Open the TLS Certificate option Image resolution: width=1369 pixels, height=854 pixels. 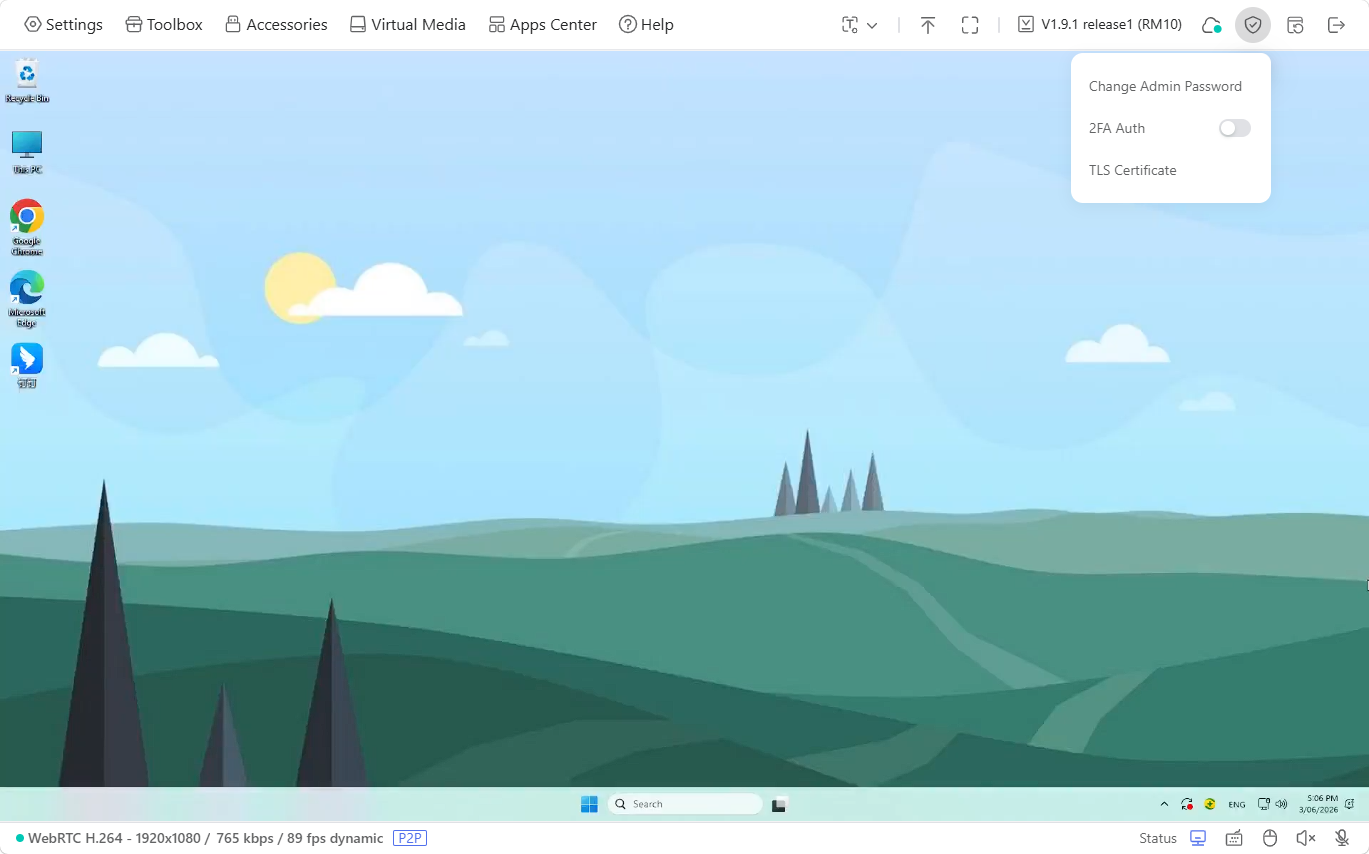click(1132, 170)
